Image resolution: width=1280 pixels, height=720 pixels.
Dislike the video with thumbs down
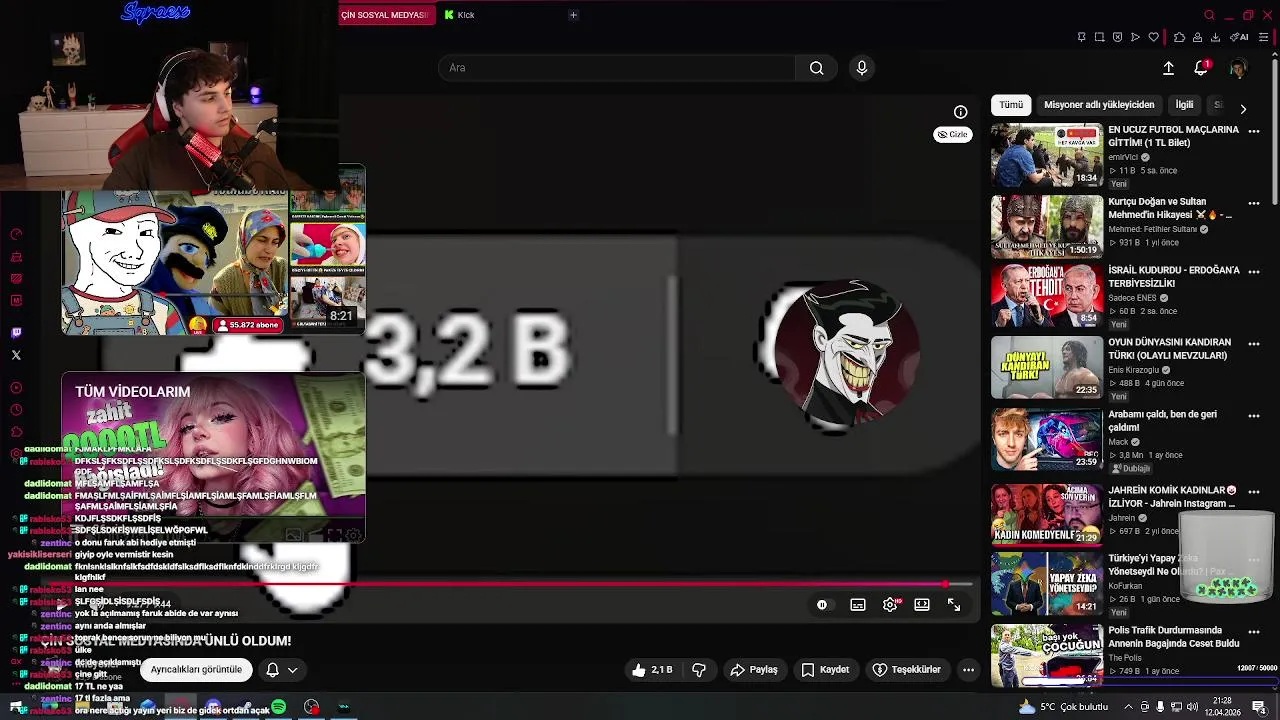tap(699, 670)
